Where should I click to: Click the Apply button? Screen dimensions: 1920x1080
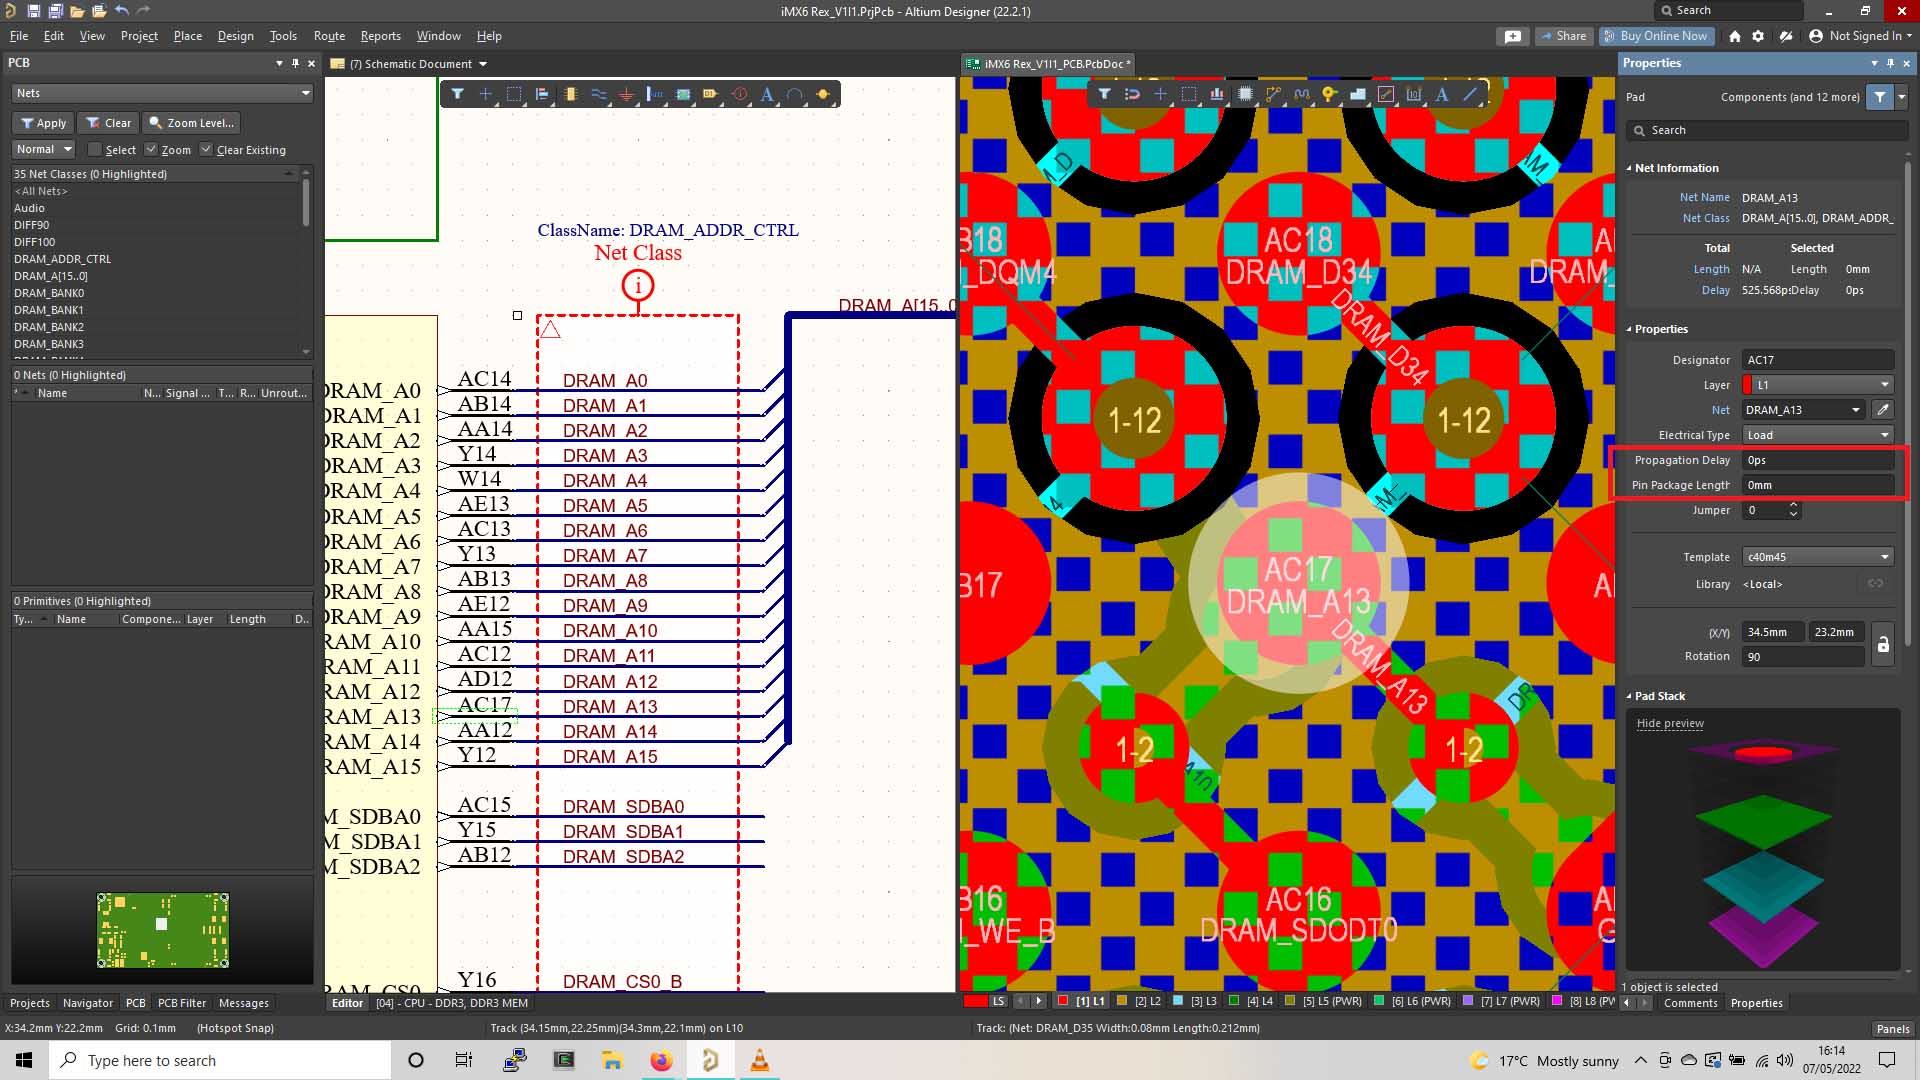[x=42, y=123]
